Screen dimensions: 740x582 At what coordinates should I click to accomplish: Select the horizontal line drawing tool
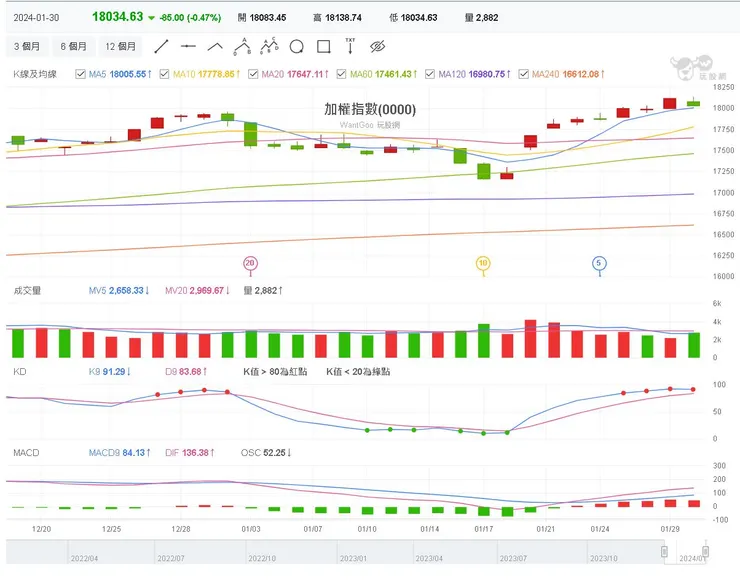click(188, 46)
